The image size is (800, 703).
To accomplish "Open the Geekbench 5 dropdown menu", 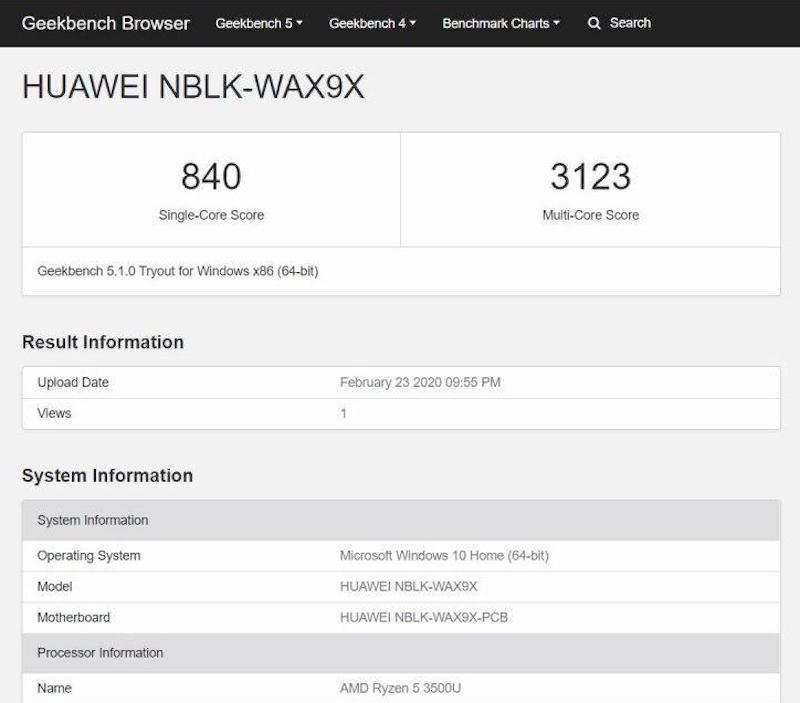I will tap(258, 23).
